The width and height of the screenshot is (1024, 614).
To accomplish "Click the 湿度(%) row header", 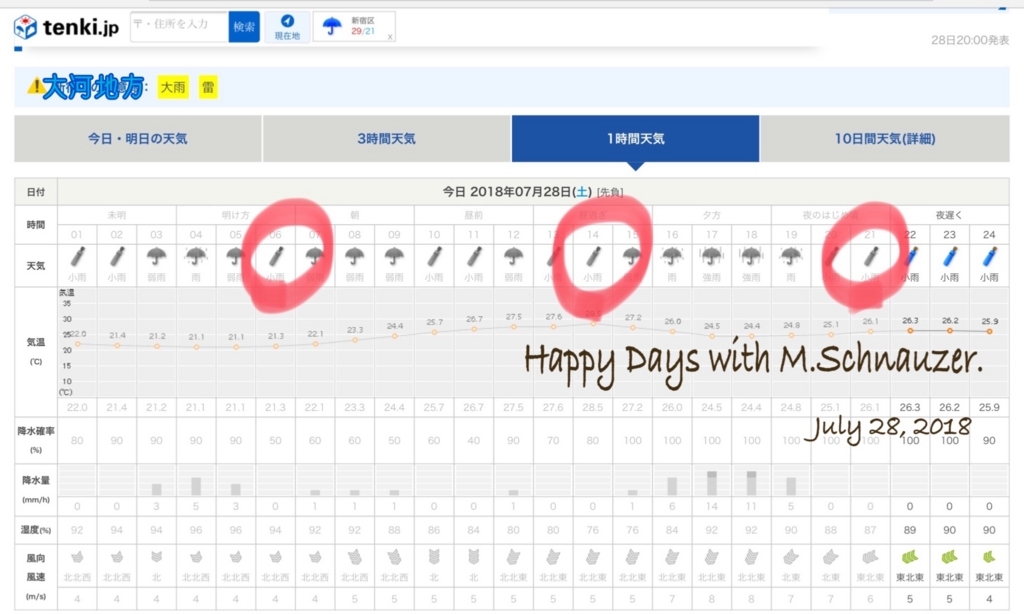I will click(36, 530).
